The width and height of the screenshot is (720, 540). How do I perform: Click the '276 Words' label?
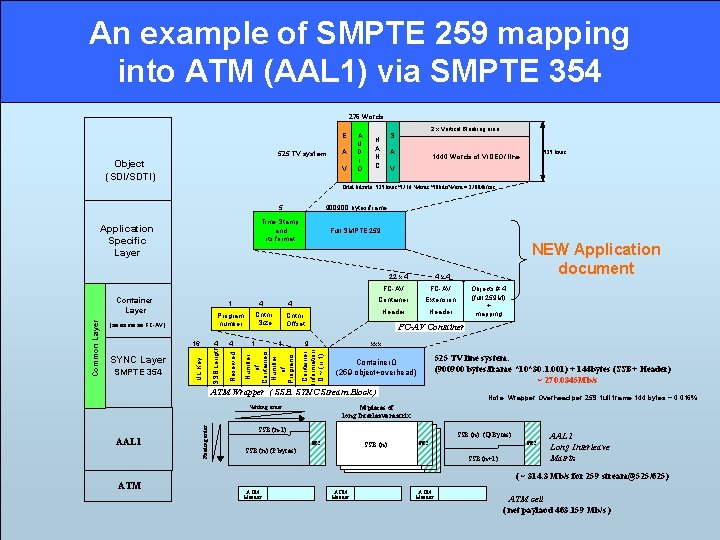coord(366,117)
